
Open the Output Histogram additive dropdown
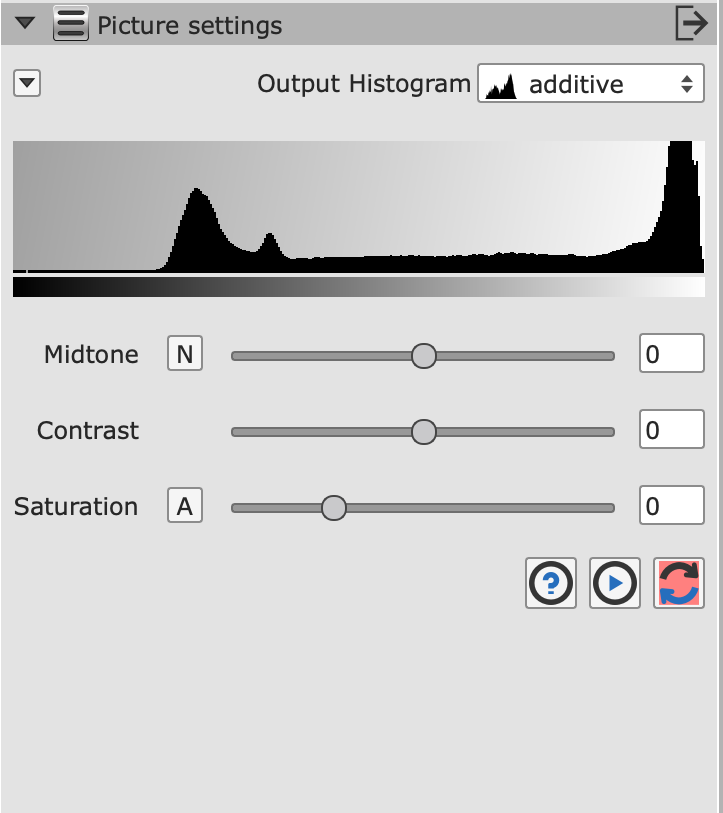[x=590, y=85]
